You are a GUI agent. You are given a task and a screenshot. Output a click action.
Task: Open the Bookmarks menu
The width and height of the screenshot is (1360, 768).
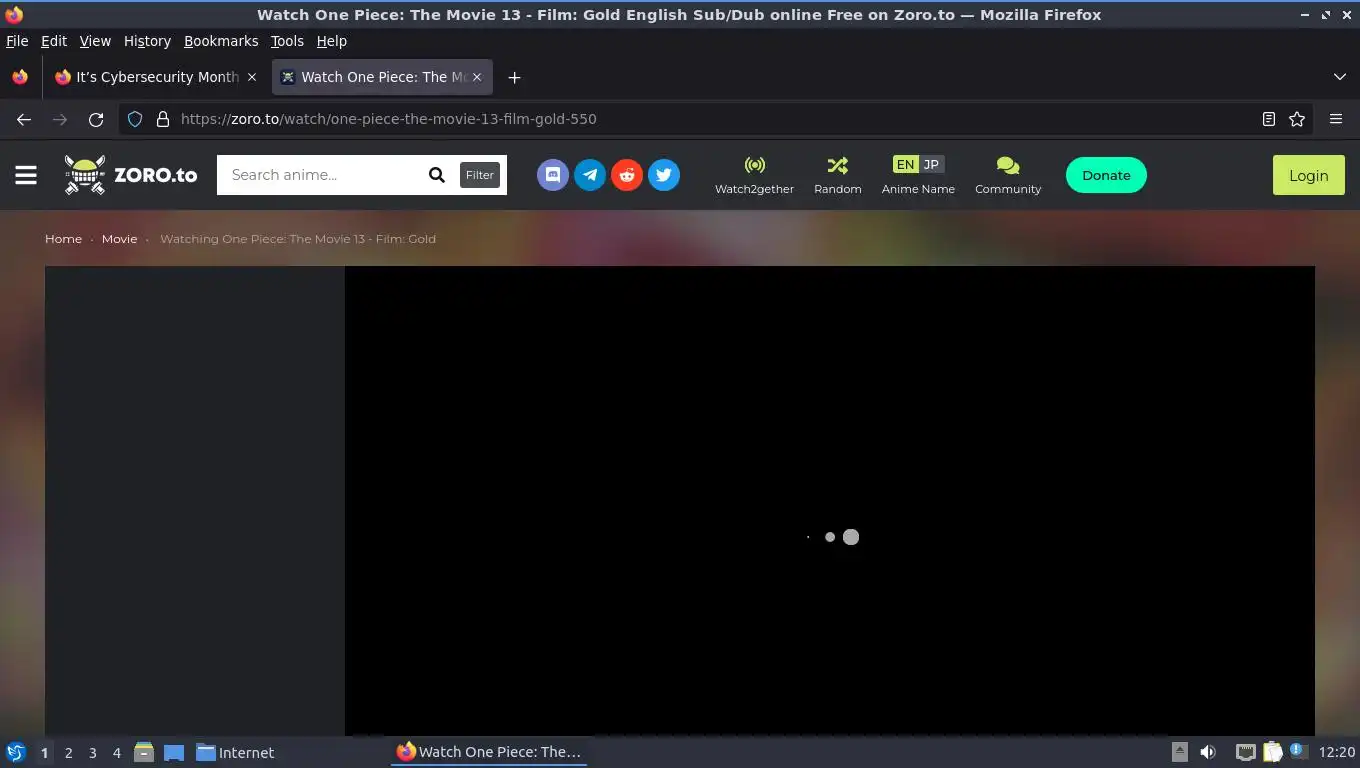click(x=221, y=41)
